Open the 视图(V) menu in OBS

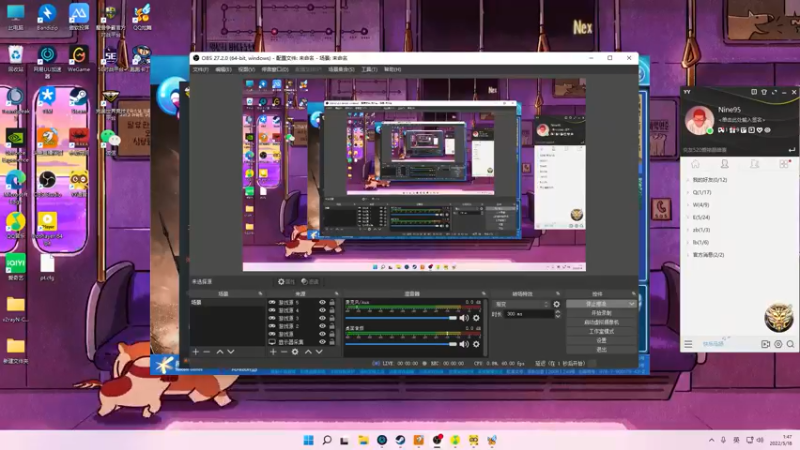[246, 69]
